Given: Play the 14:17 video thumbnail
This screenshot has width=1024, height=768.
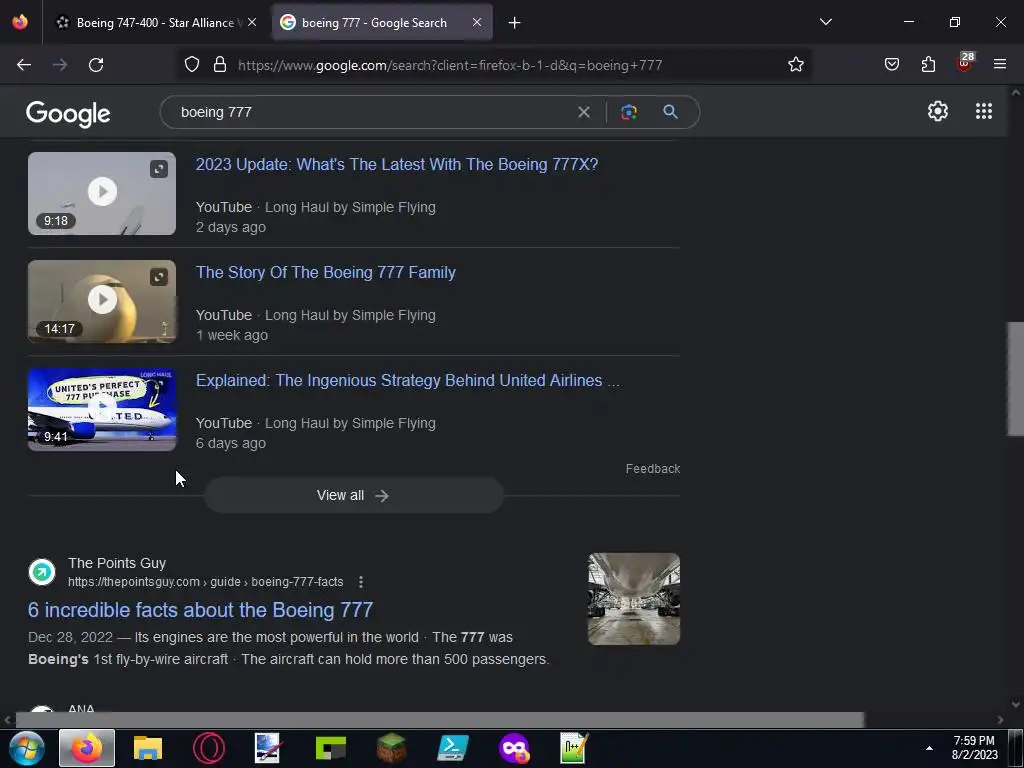Looking at the screenshot, I should [102, 301].
